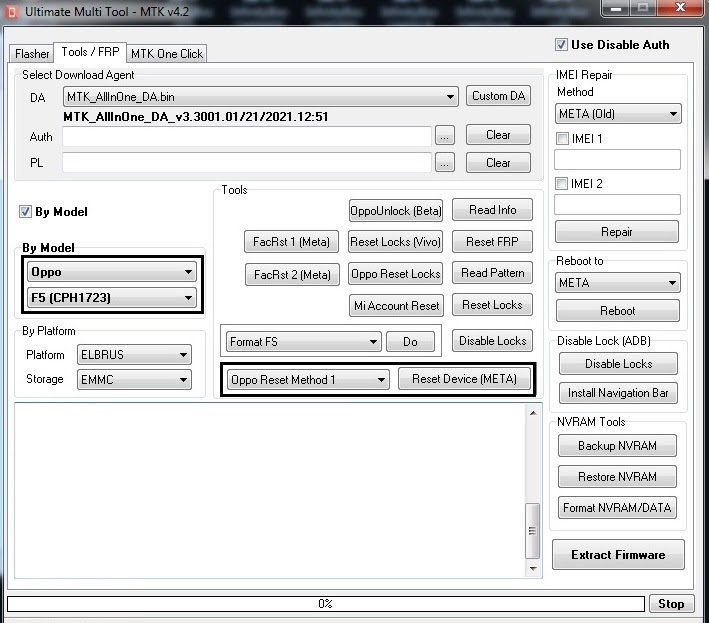Viewport: 709px width, 623px height.
Task: Click the Custom DA button
Action: coord(498,96)
